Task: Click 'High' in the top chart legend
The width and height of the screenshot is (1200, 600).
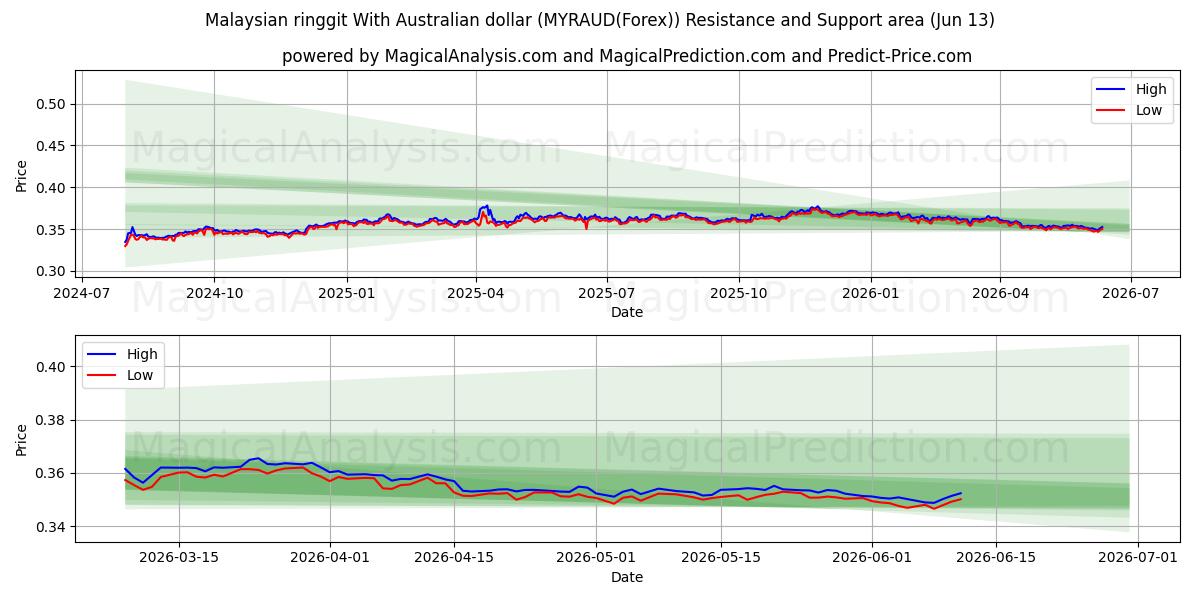Action: [x=1151, y=89]
